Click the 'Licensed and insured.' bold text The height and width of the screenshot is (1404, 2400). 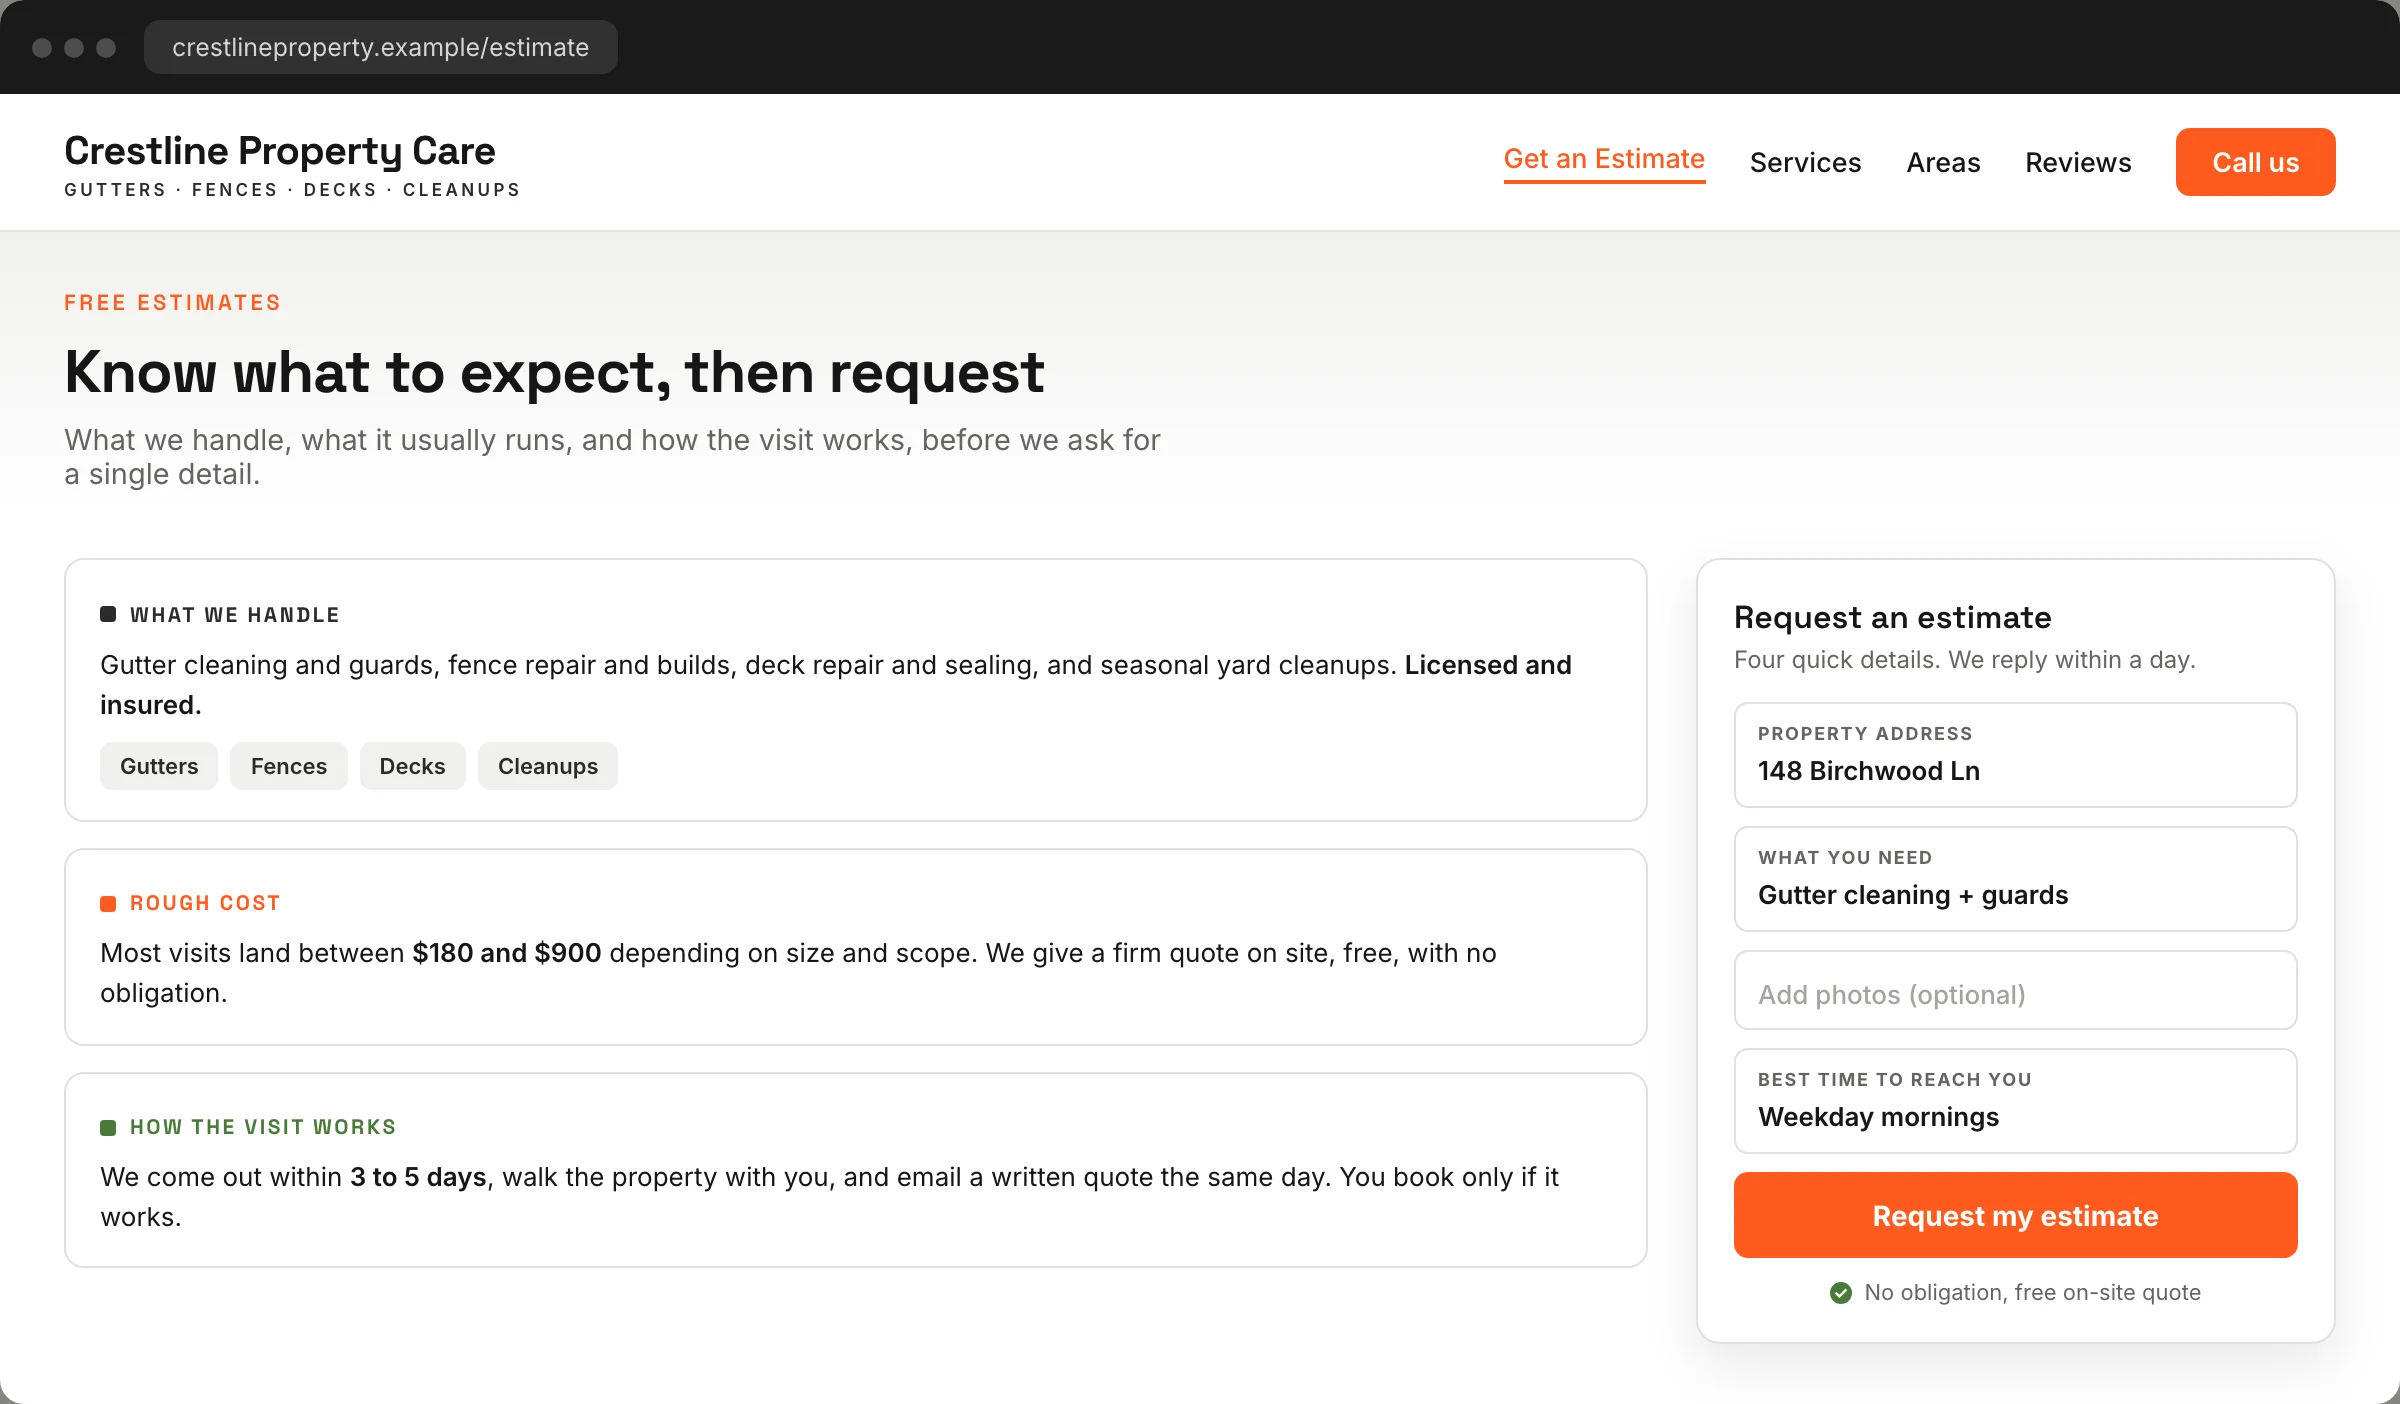point(1488,665)
